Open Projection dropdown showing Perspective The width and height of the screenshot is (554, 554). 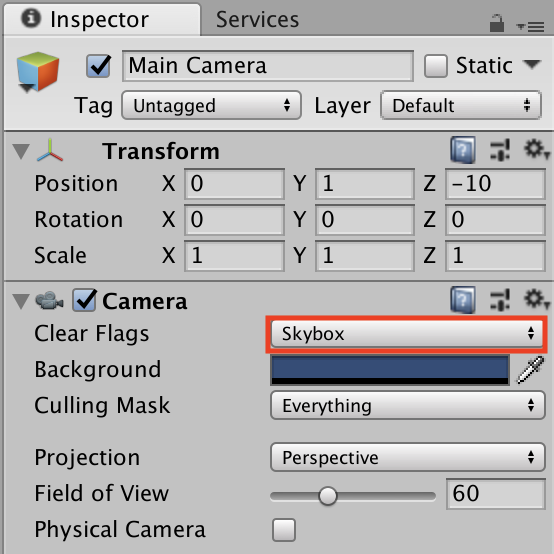[x=408, y=457]
